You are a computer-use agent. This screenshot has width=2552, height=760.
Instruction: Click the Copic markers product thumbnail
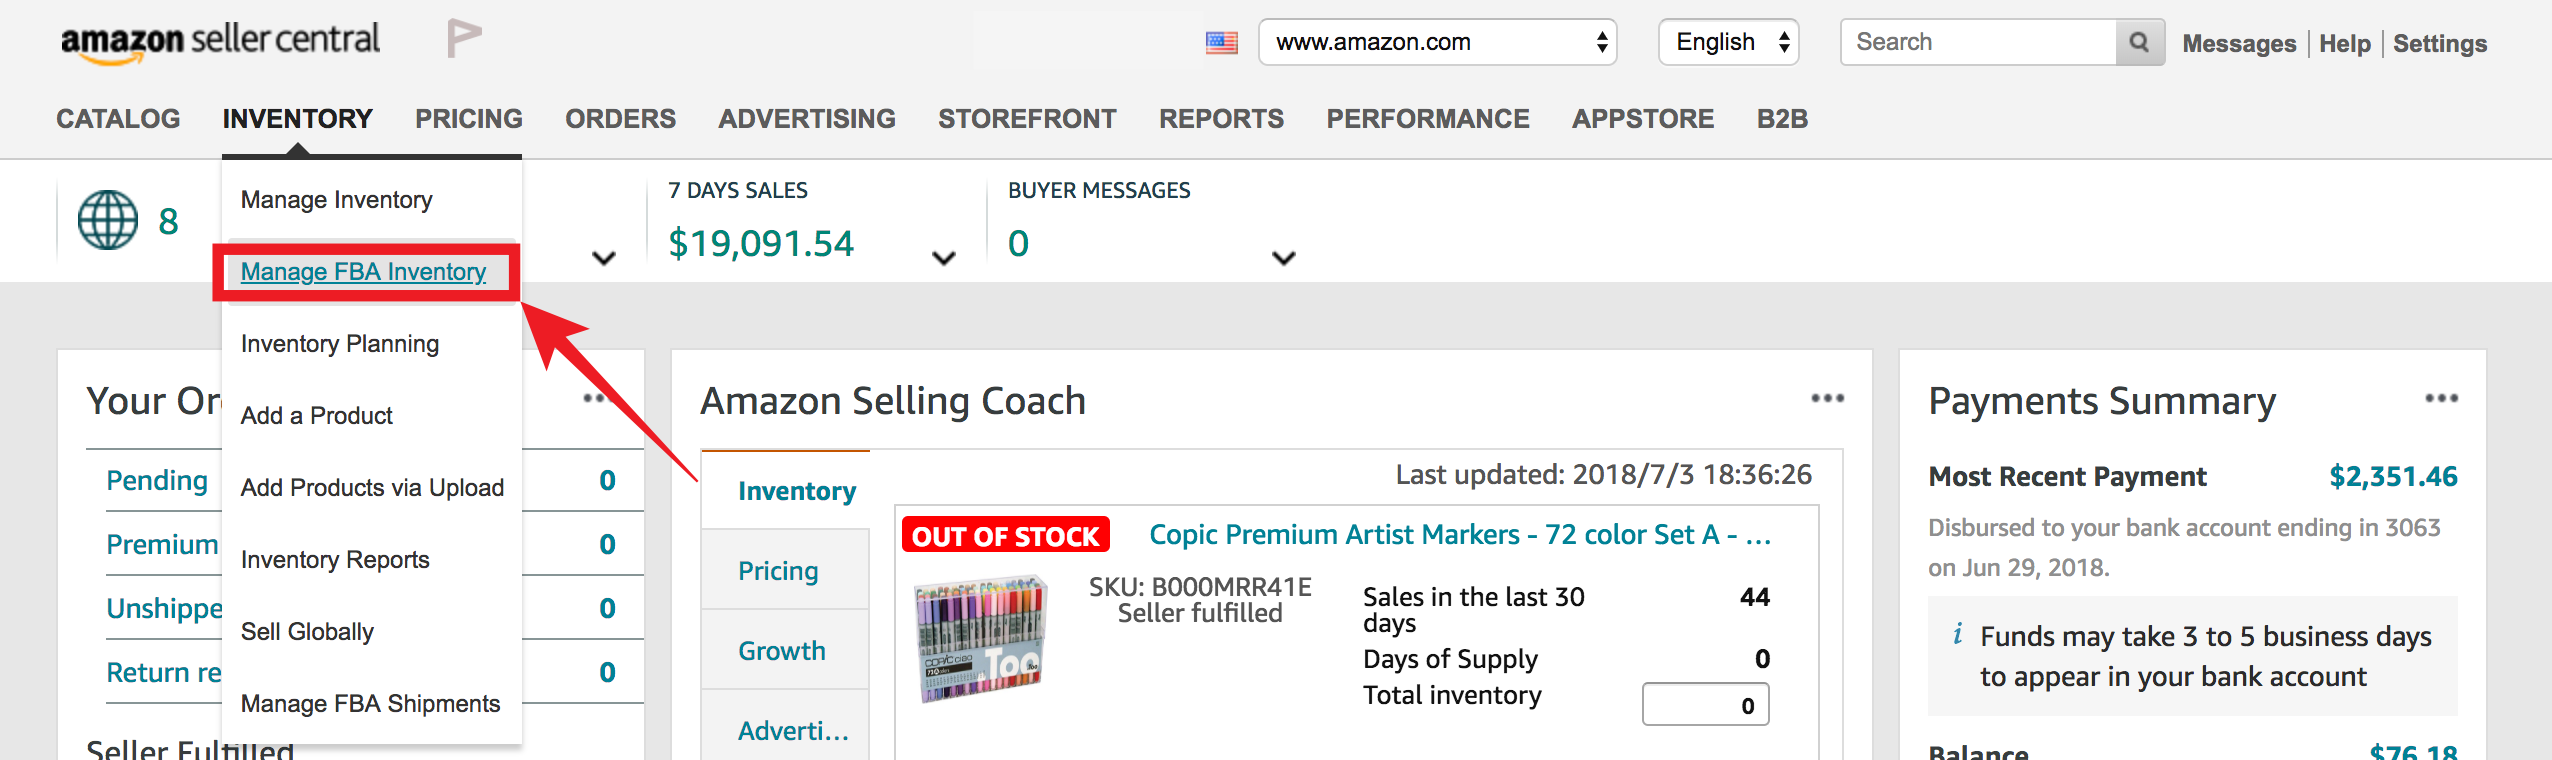point(981,638)
